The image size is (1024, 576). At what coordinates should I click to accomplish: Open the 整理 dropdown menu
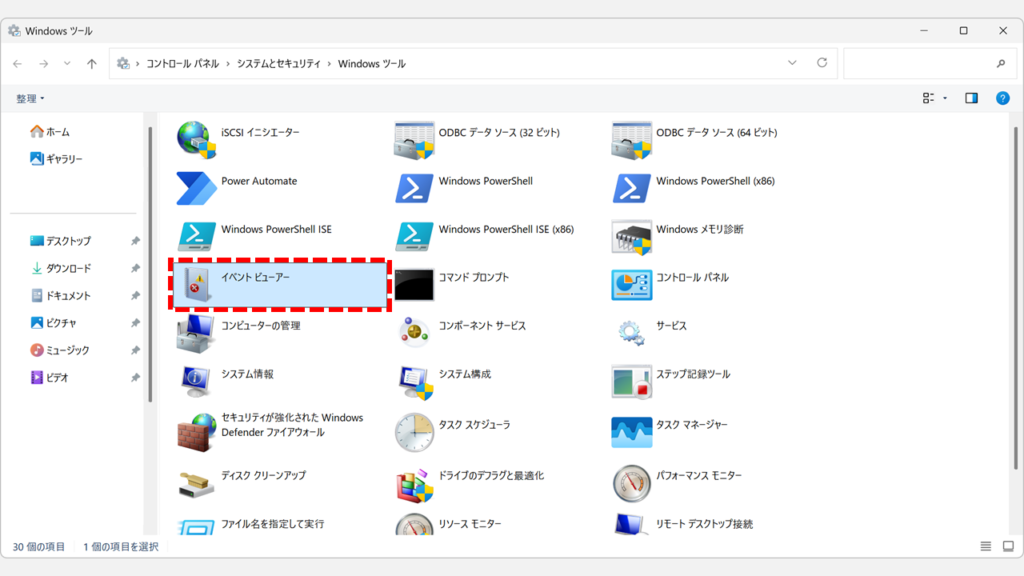(30, 98)
